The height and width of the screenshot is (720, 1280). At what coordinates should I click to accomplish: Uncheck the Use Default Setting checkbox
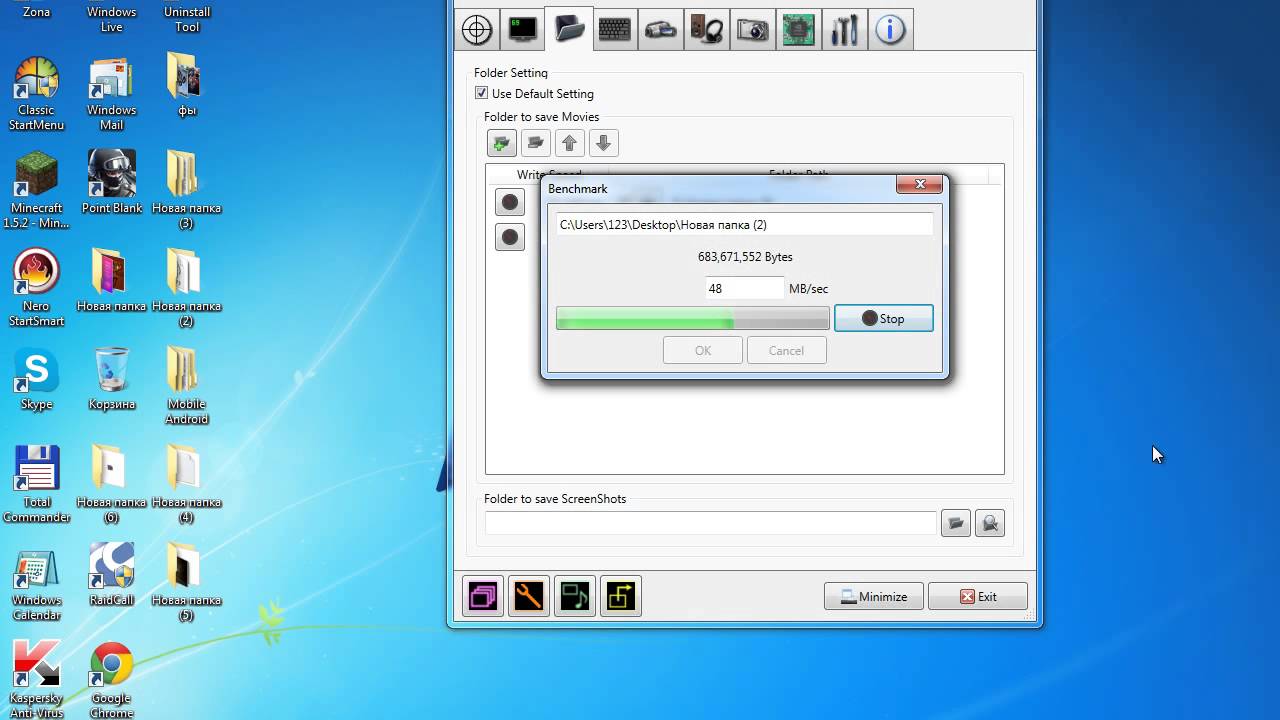coord(482,93)
